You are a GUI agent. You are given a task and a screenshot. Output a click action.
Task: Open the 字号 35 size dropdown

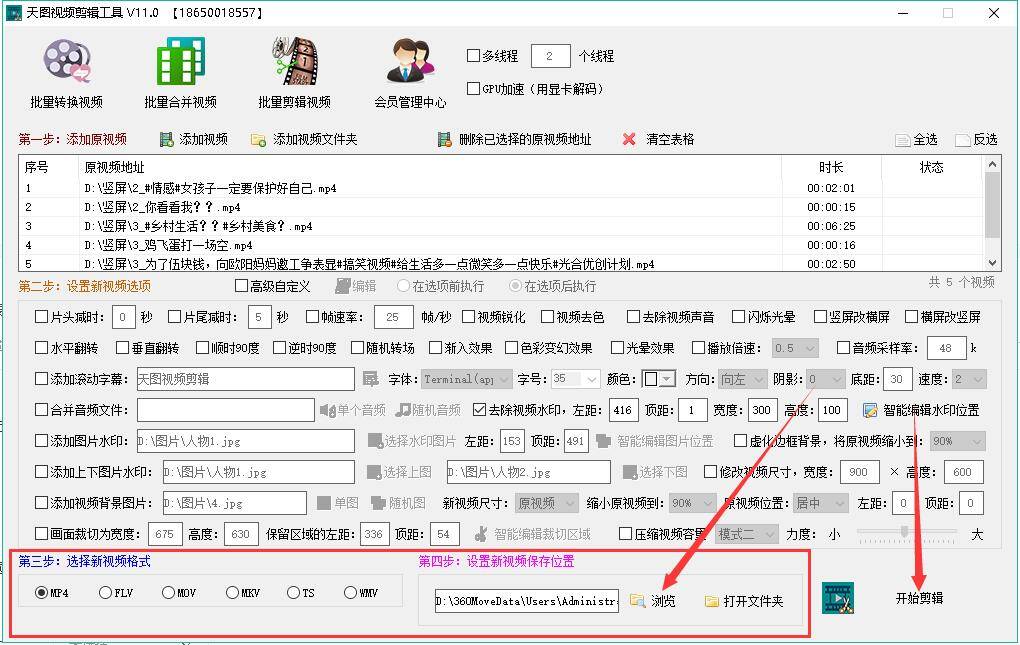coord(575,379)
